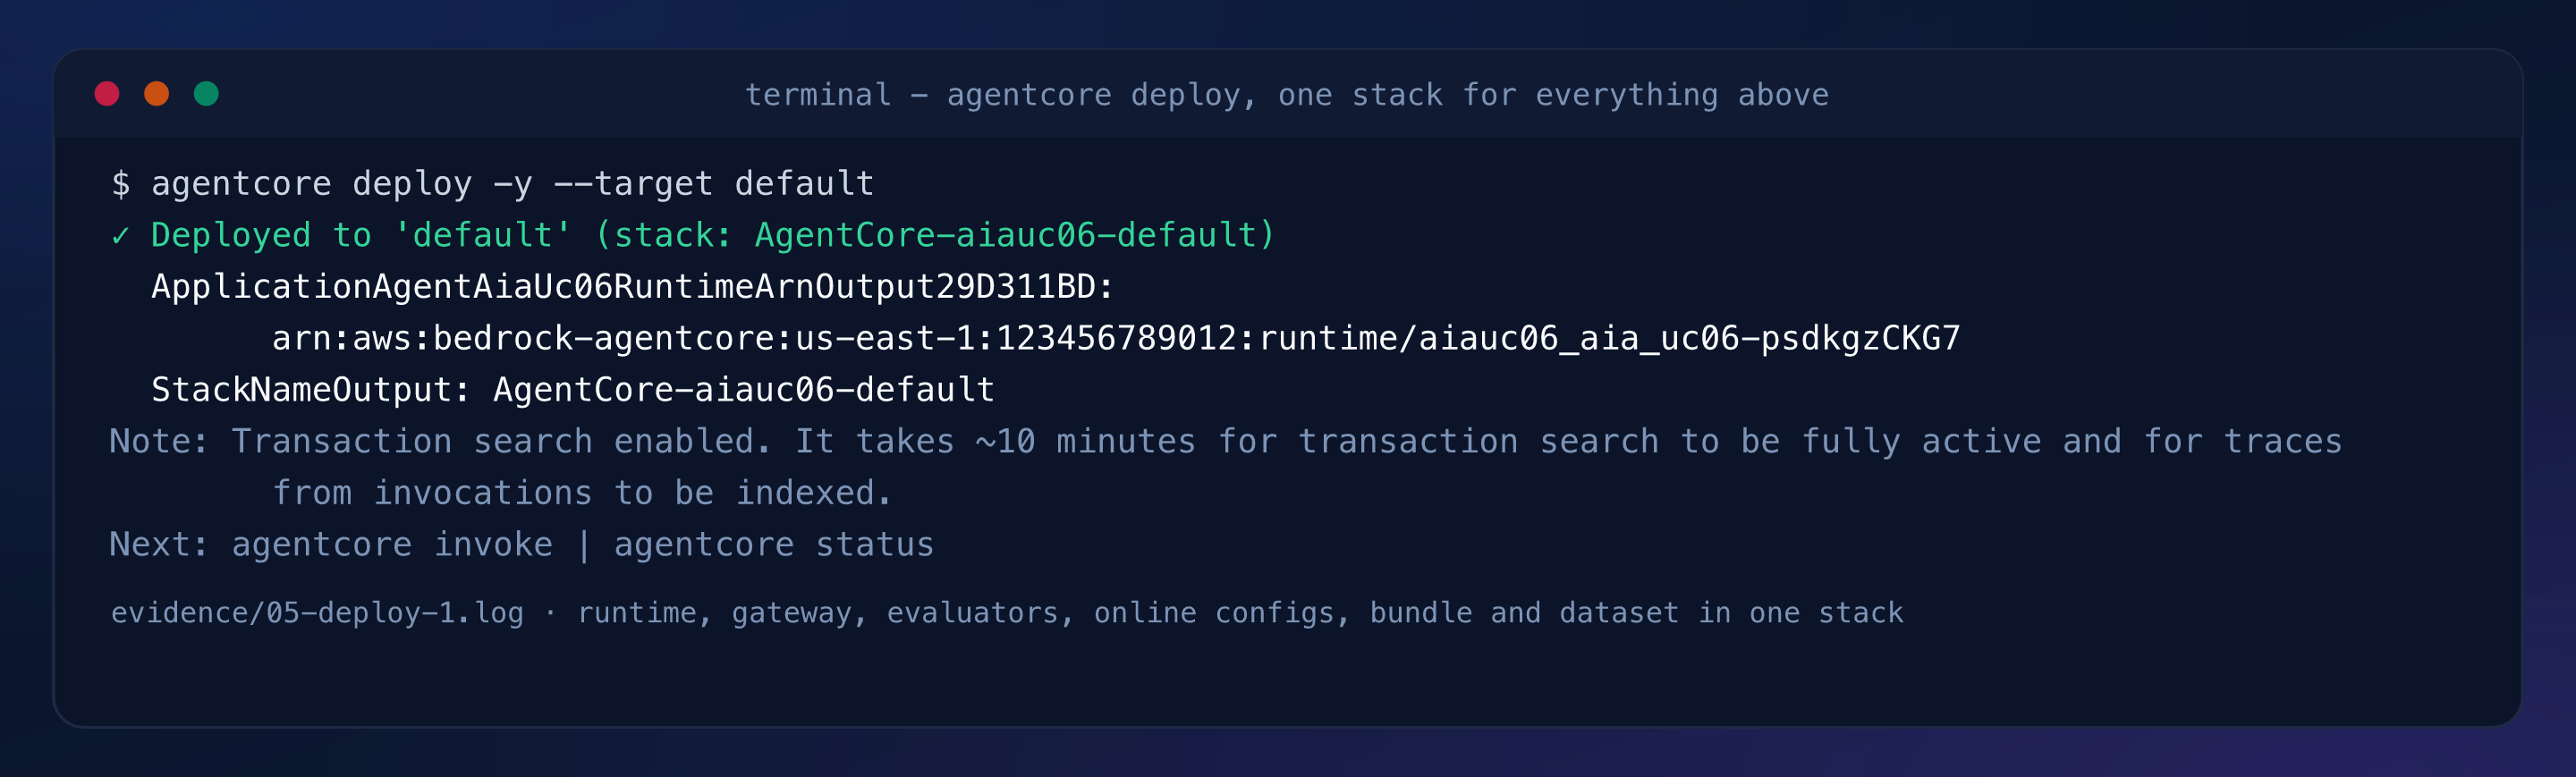The image size is (2576, 777).
Task: Click the green maximize window dot
Action: pyautogui.click(x=206, y=94)
